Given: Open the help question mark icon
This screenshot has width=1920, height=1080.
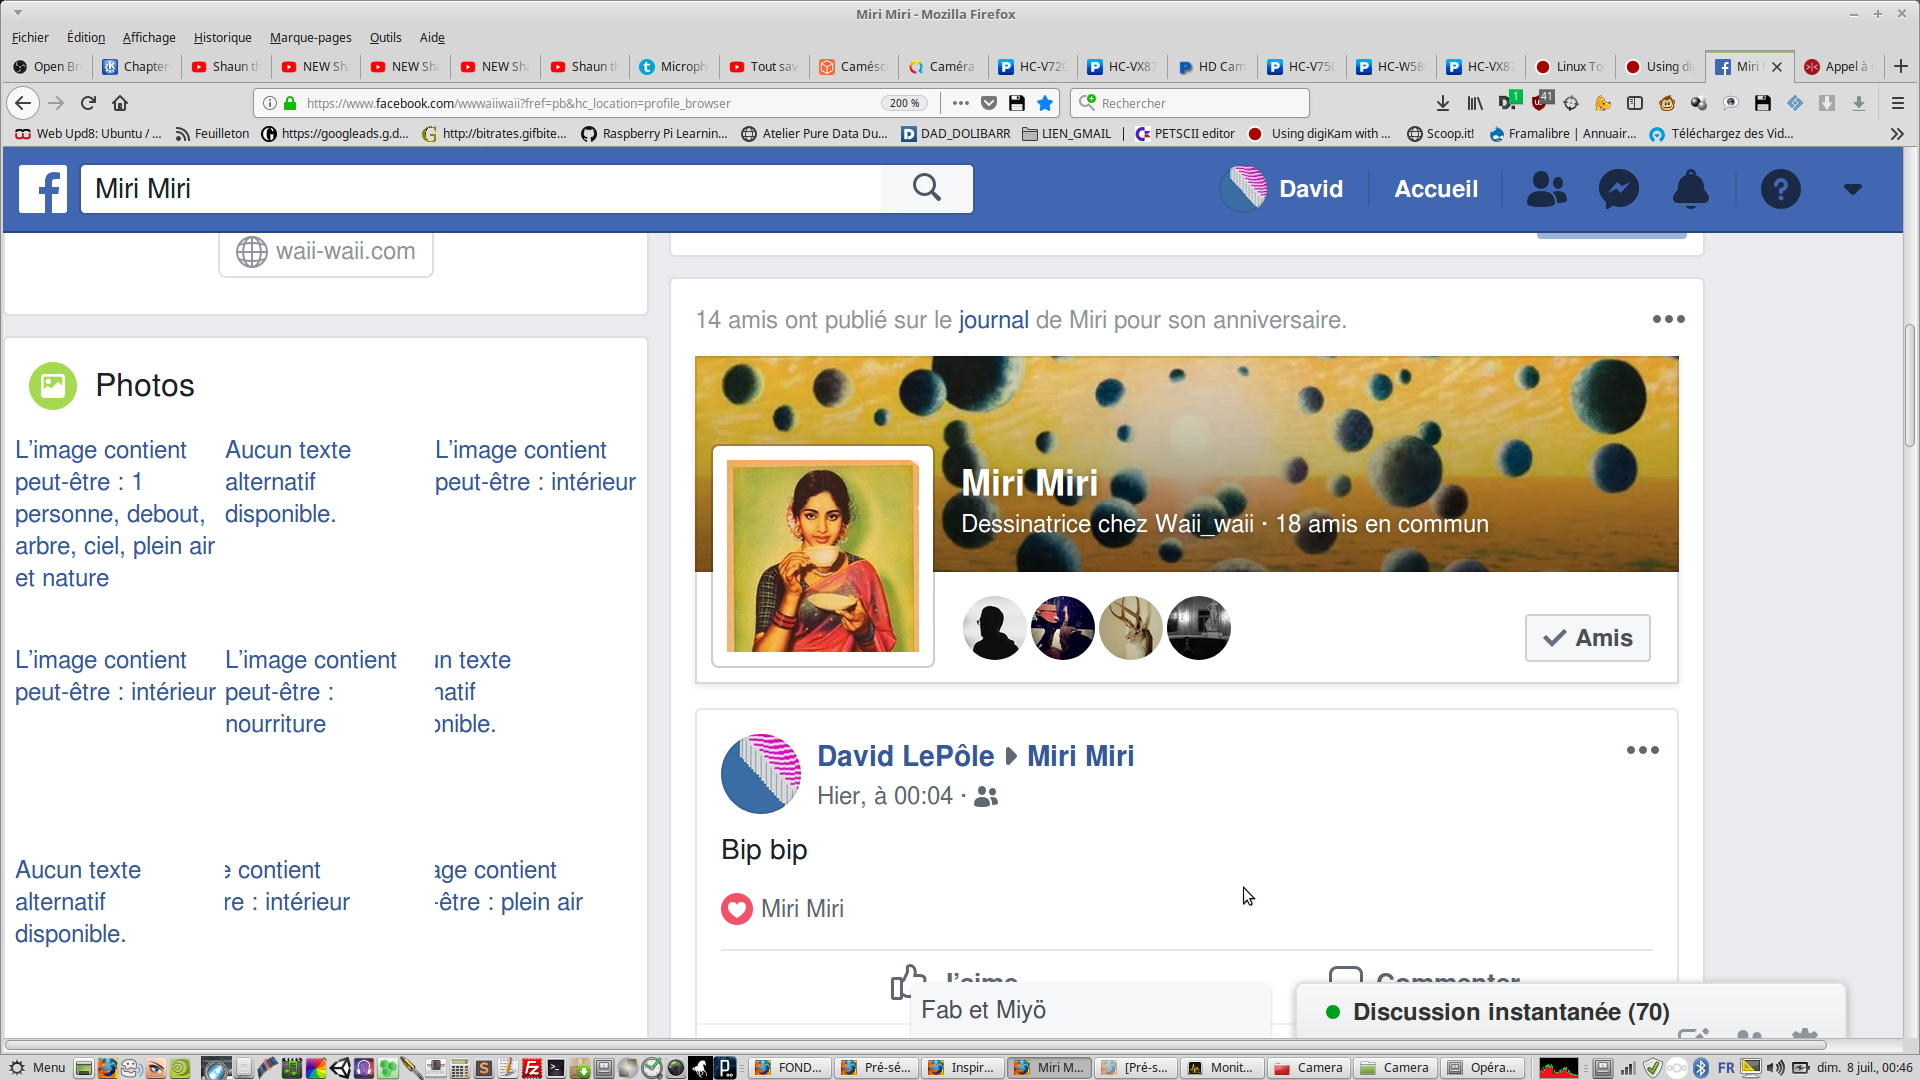Looking at the screenshot, I should point(1780,189).
